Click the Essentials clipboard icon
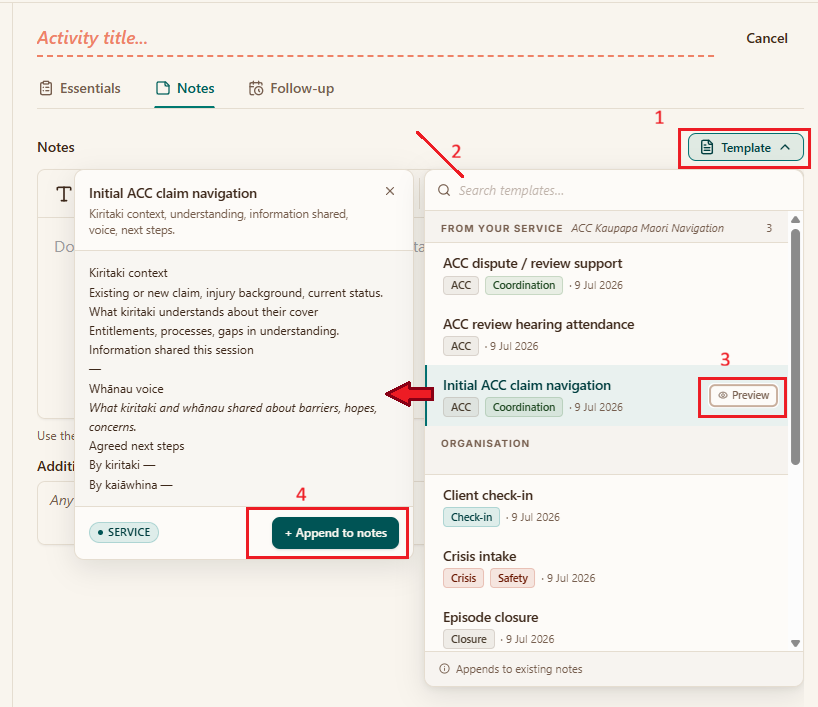The height and width of the screenshot is (707, 818). click(x=46, y=88)
